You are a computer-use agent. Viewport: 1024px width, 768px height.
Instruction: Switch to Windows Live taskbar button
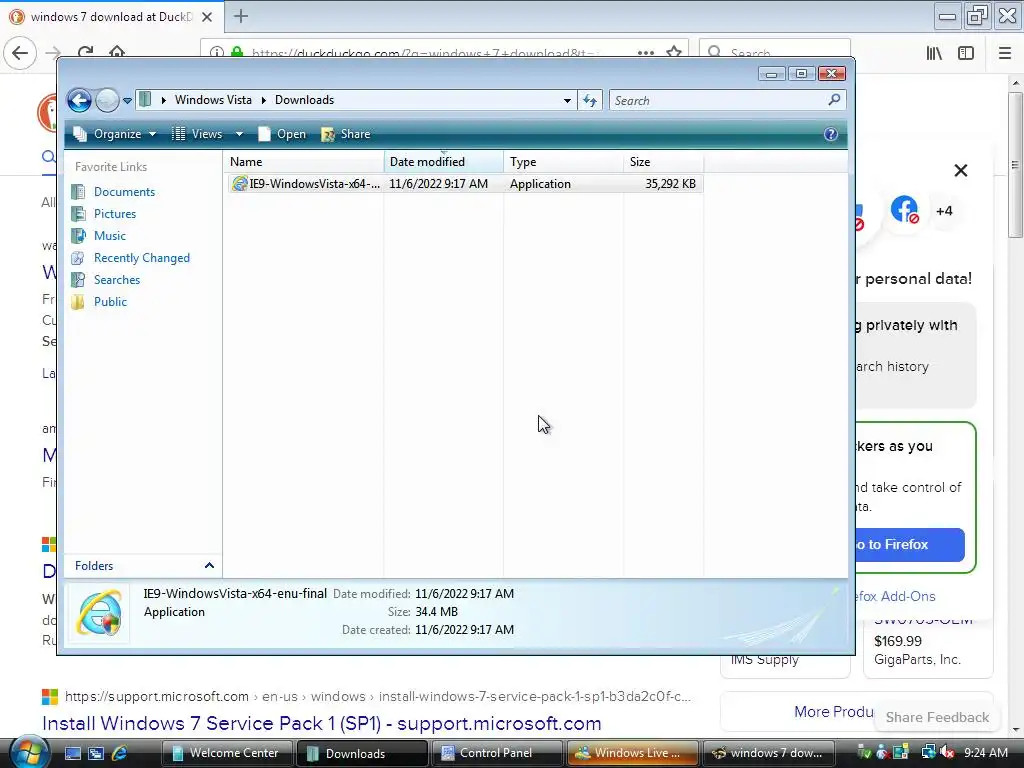click(632, 753)
